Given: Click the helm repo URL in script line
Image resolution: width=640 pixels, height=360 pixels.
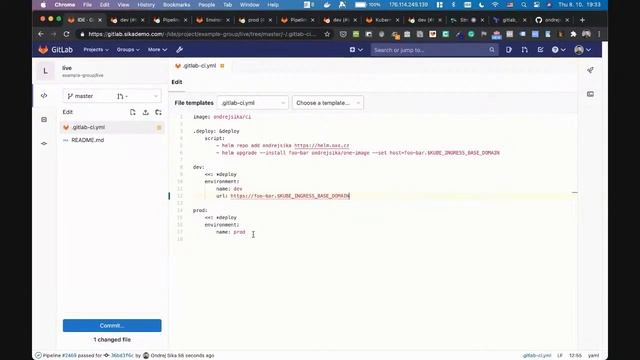Looking at the screenshot, I should pos(321,146).
